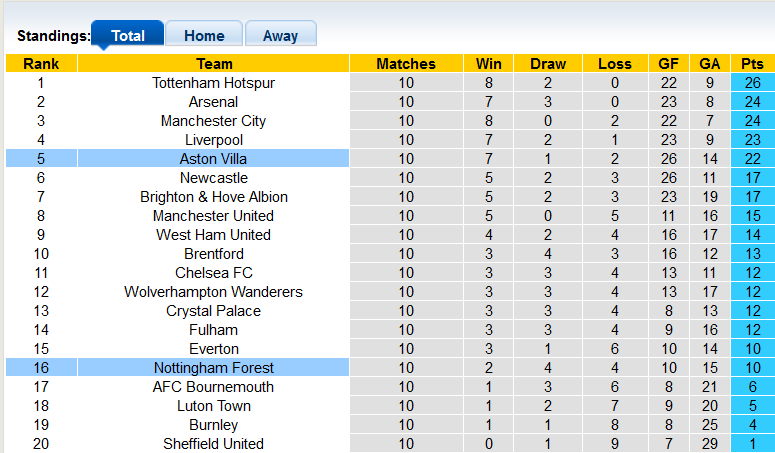Open Newcastle team link

(213, 178)
